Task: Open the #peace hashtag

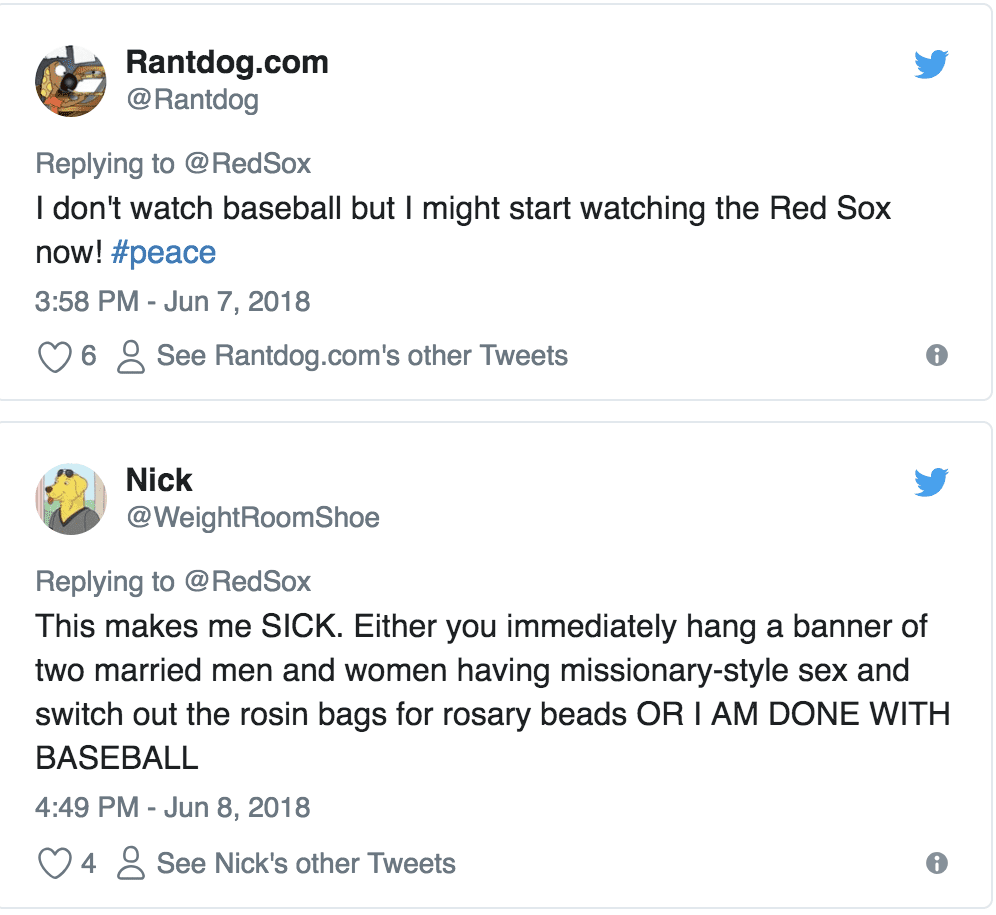Action: click(x=164, y=252)
